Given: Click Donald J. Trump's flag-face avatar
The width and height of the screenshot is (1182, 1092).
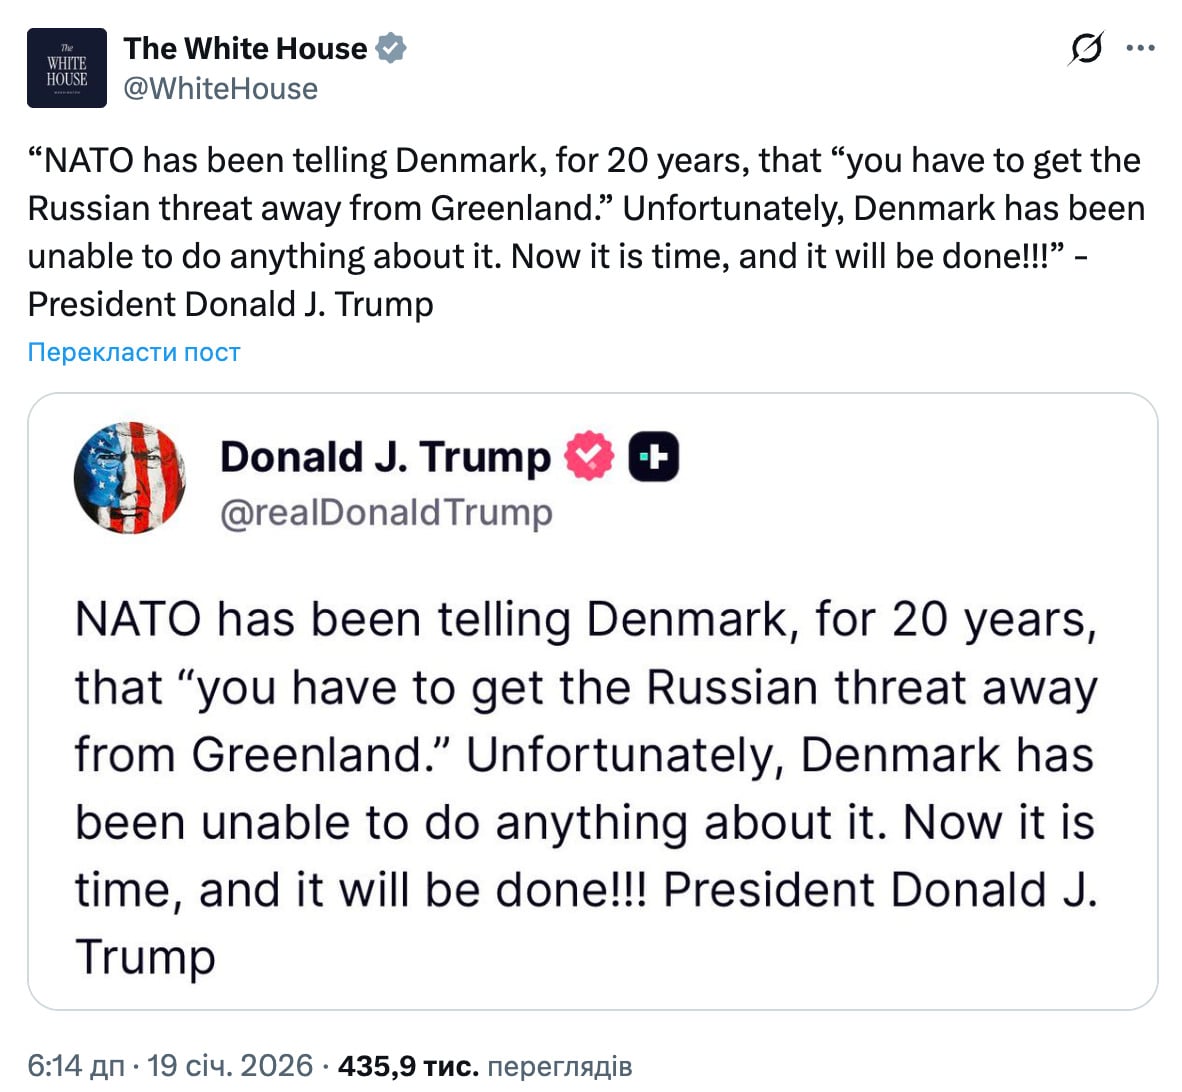Looking at the screenshot, I should [130, 477].
